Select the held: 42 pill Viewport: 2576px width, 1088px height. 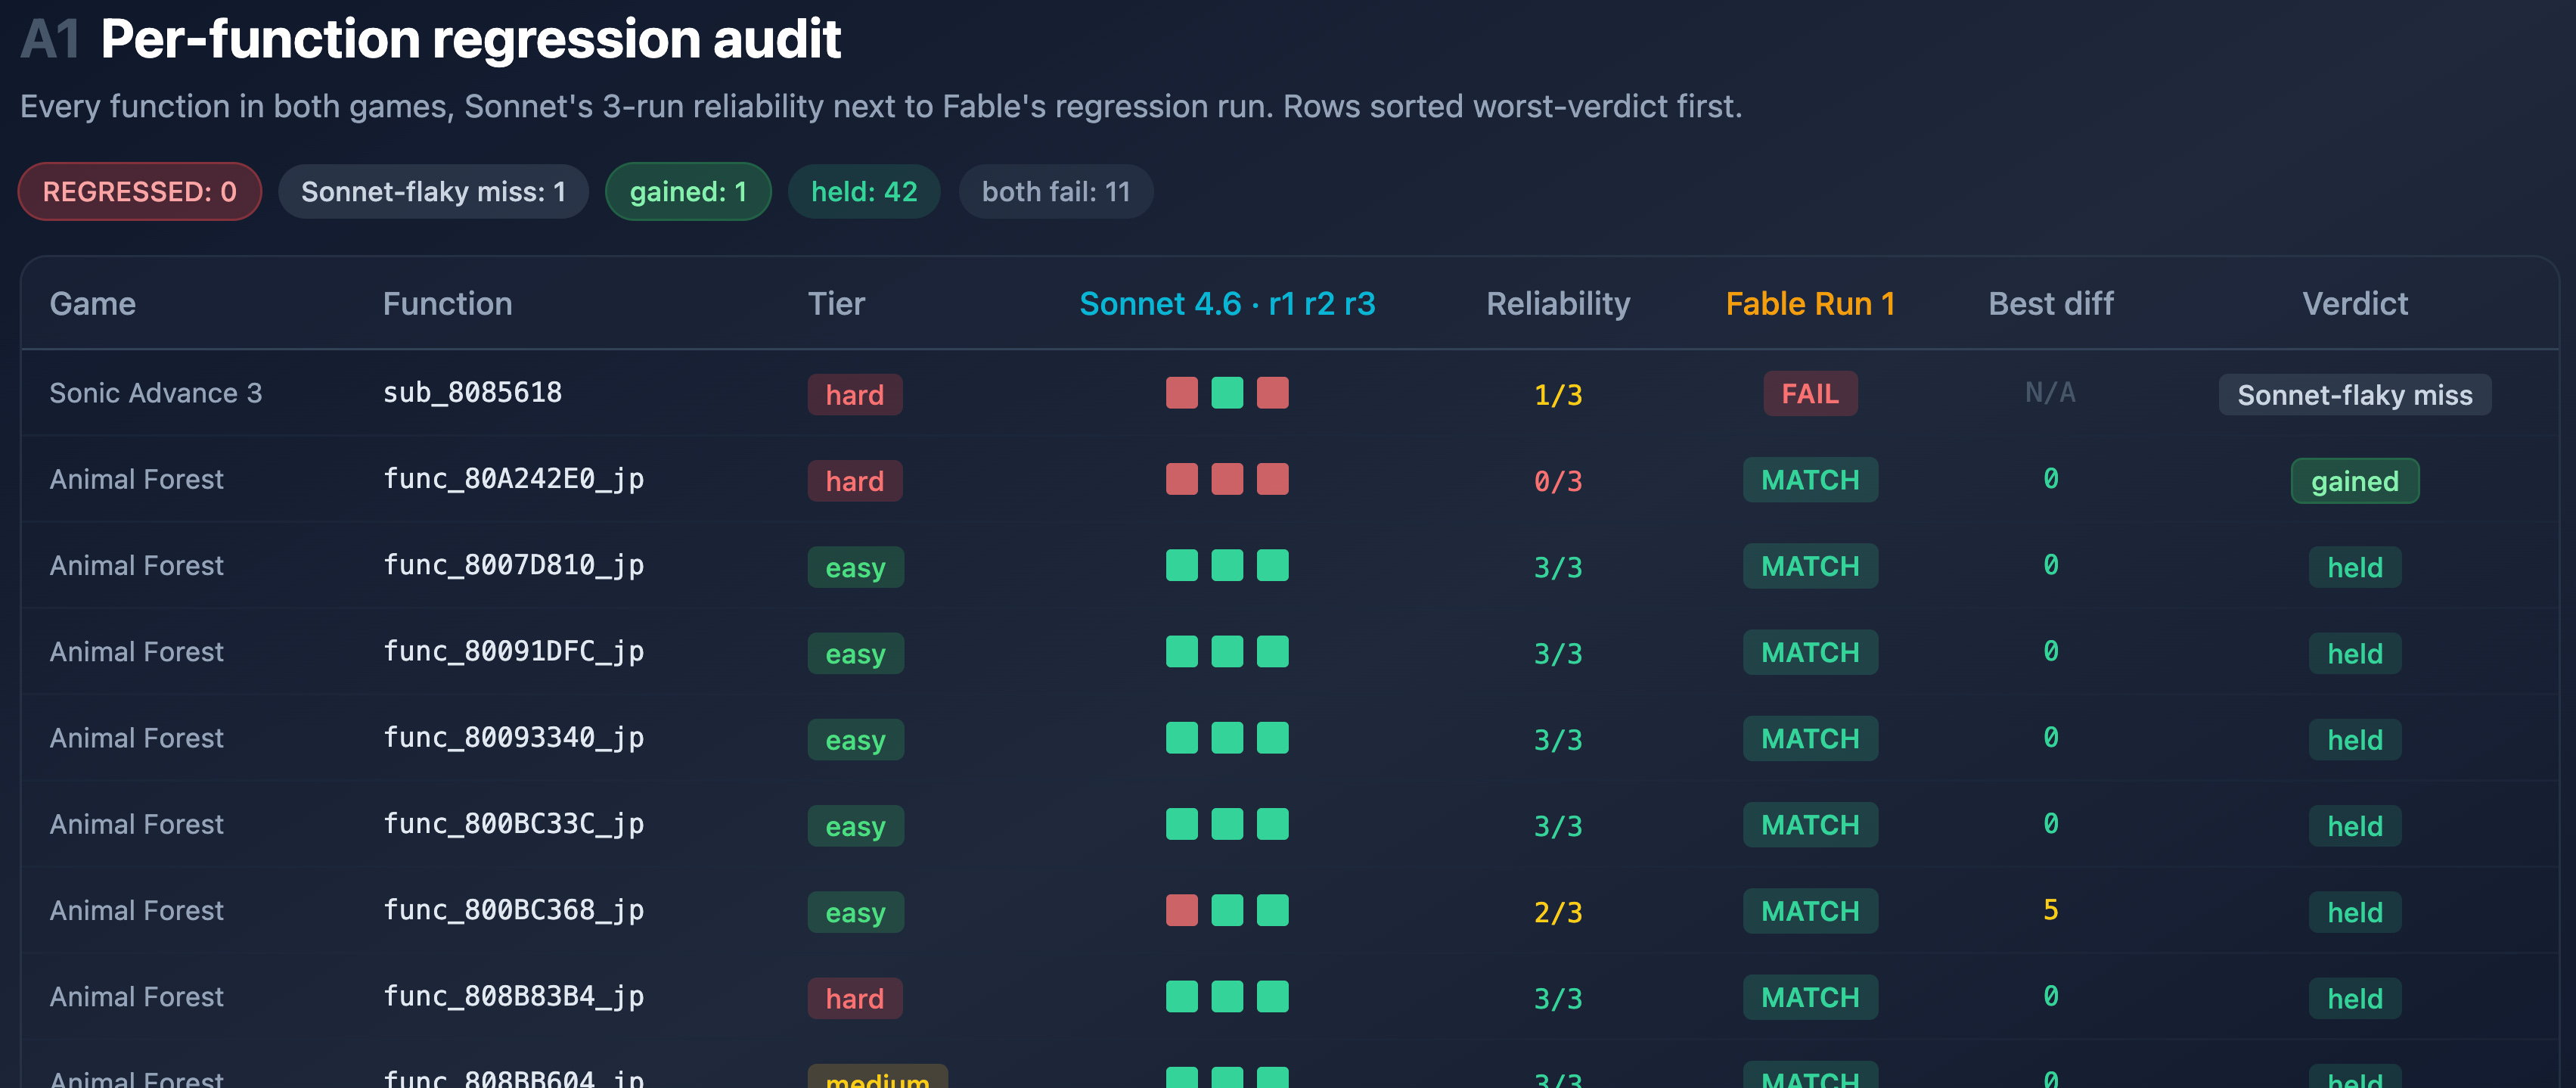pyautogui.click(x=864, y=191)
